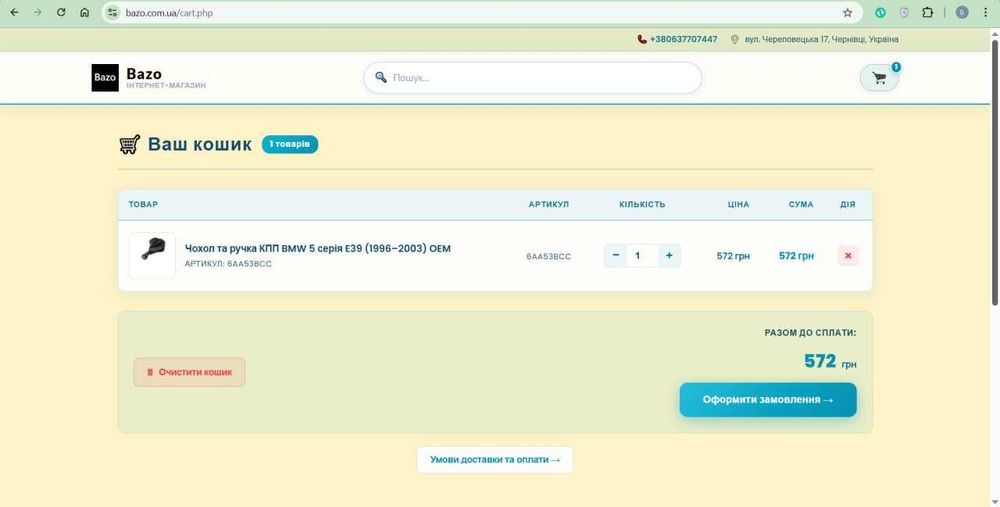The image size is (1000, 507).
Task: Click Очистити кошик to empty cart
Action: (x=189, y=372)
